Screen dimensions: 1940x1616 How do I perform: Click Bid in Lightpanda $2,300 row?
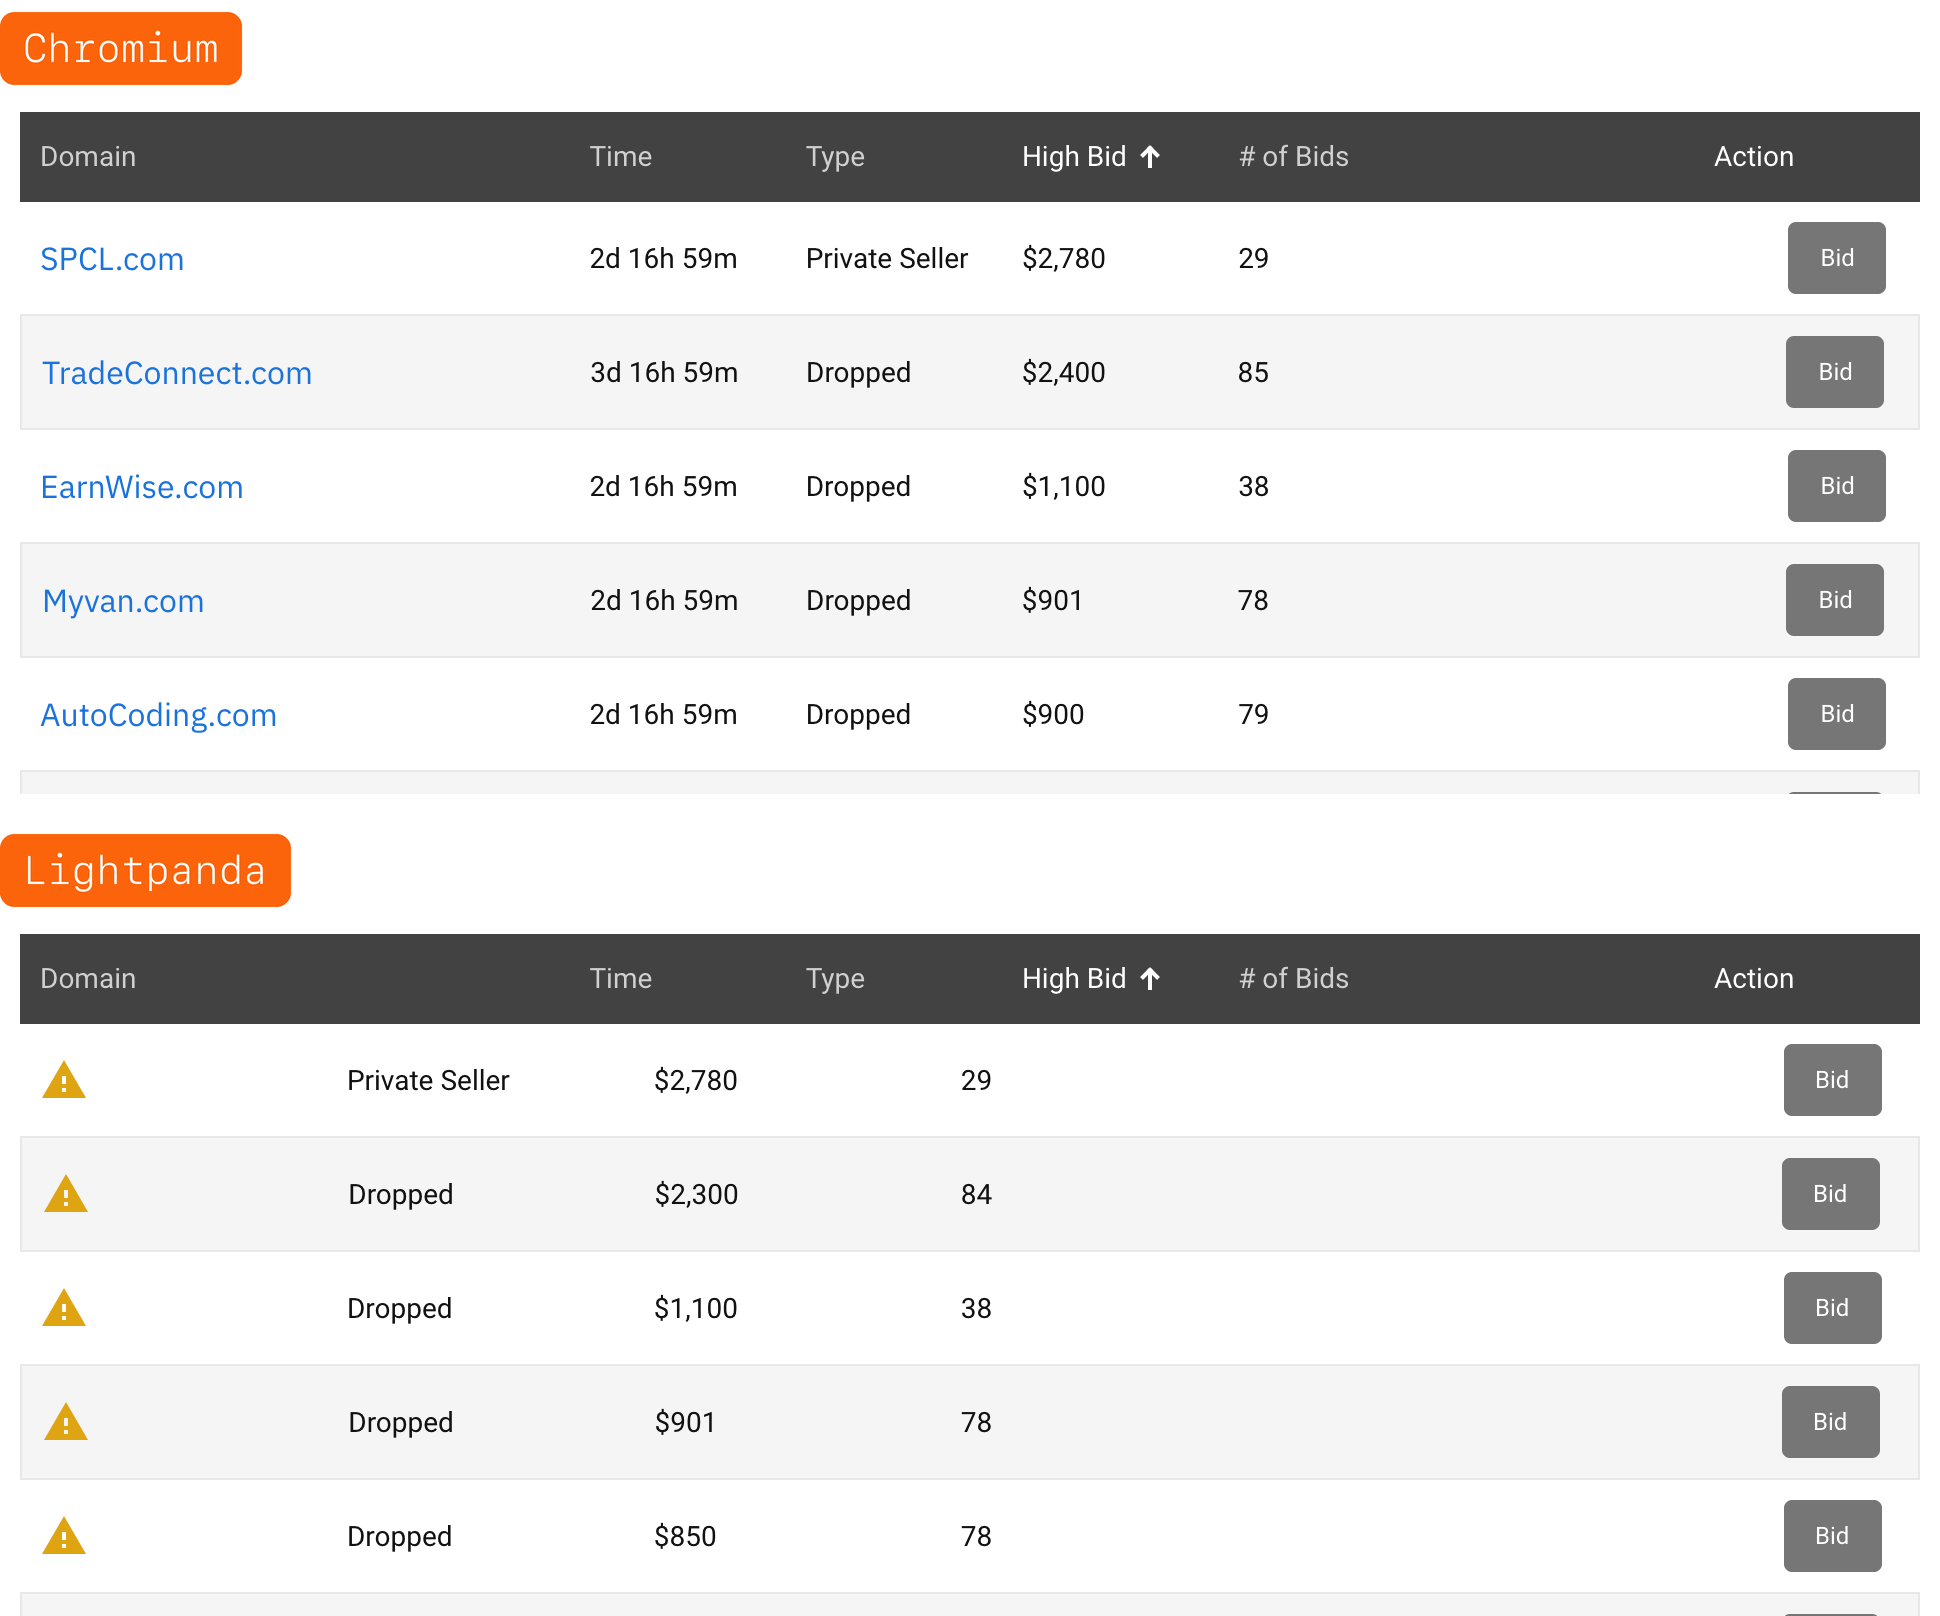pos(1830,1194)
